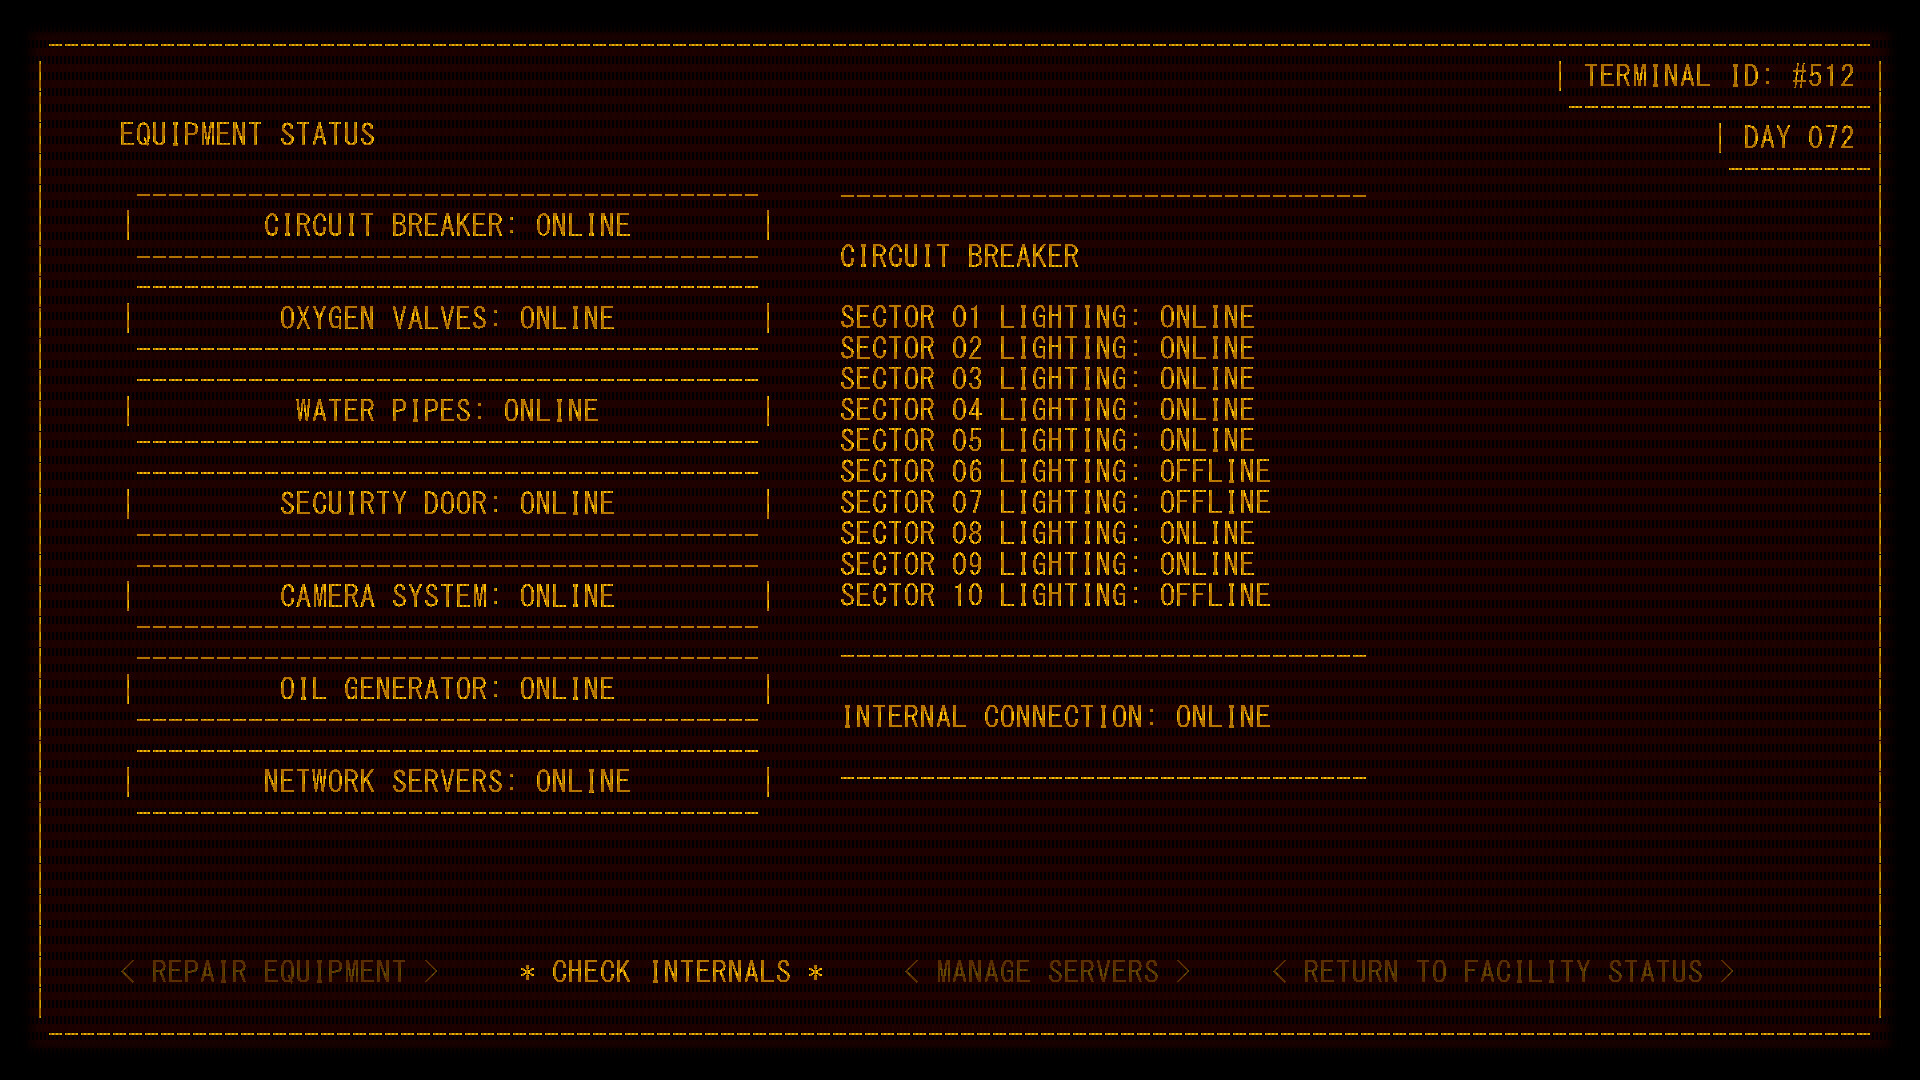Select the CAMERA SYSTEM equipment panel
1920x1080 pixels.
(x=447, y=596)
